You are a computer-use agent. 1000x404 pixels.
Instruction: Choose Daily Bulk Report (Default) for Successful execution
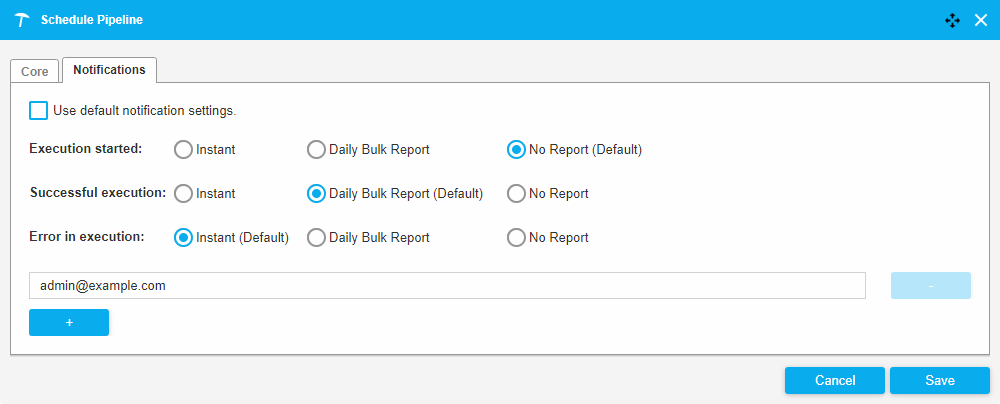316,194
